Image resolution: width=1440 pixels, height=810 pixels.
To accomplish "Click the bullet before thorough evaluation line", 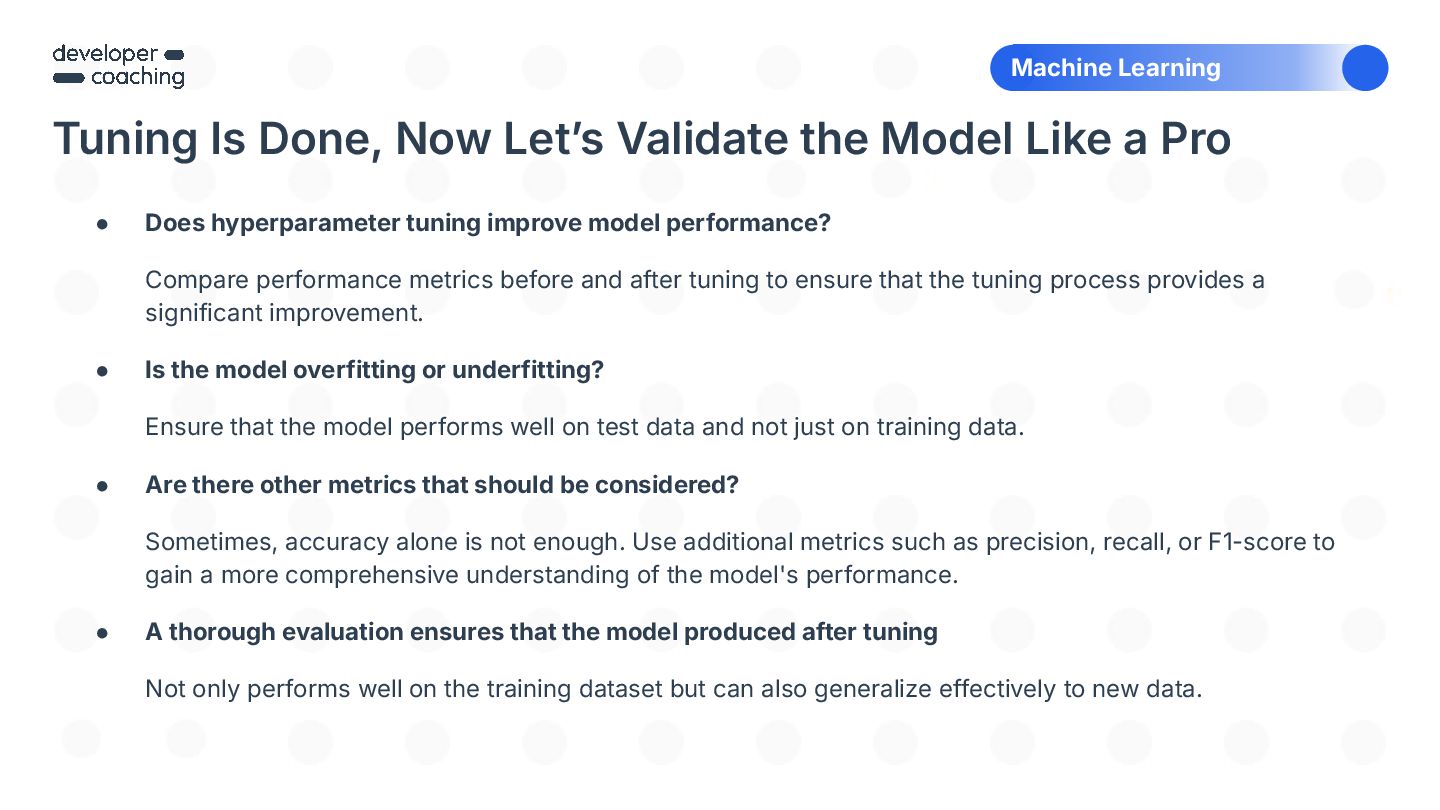I will (102, 633).
